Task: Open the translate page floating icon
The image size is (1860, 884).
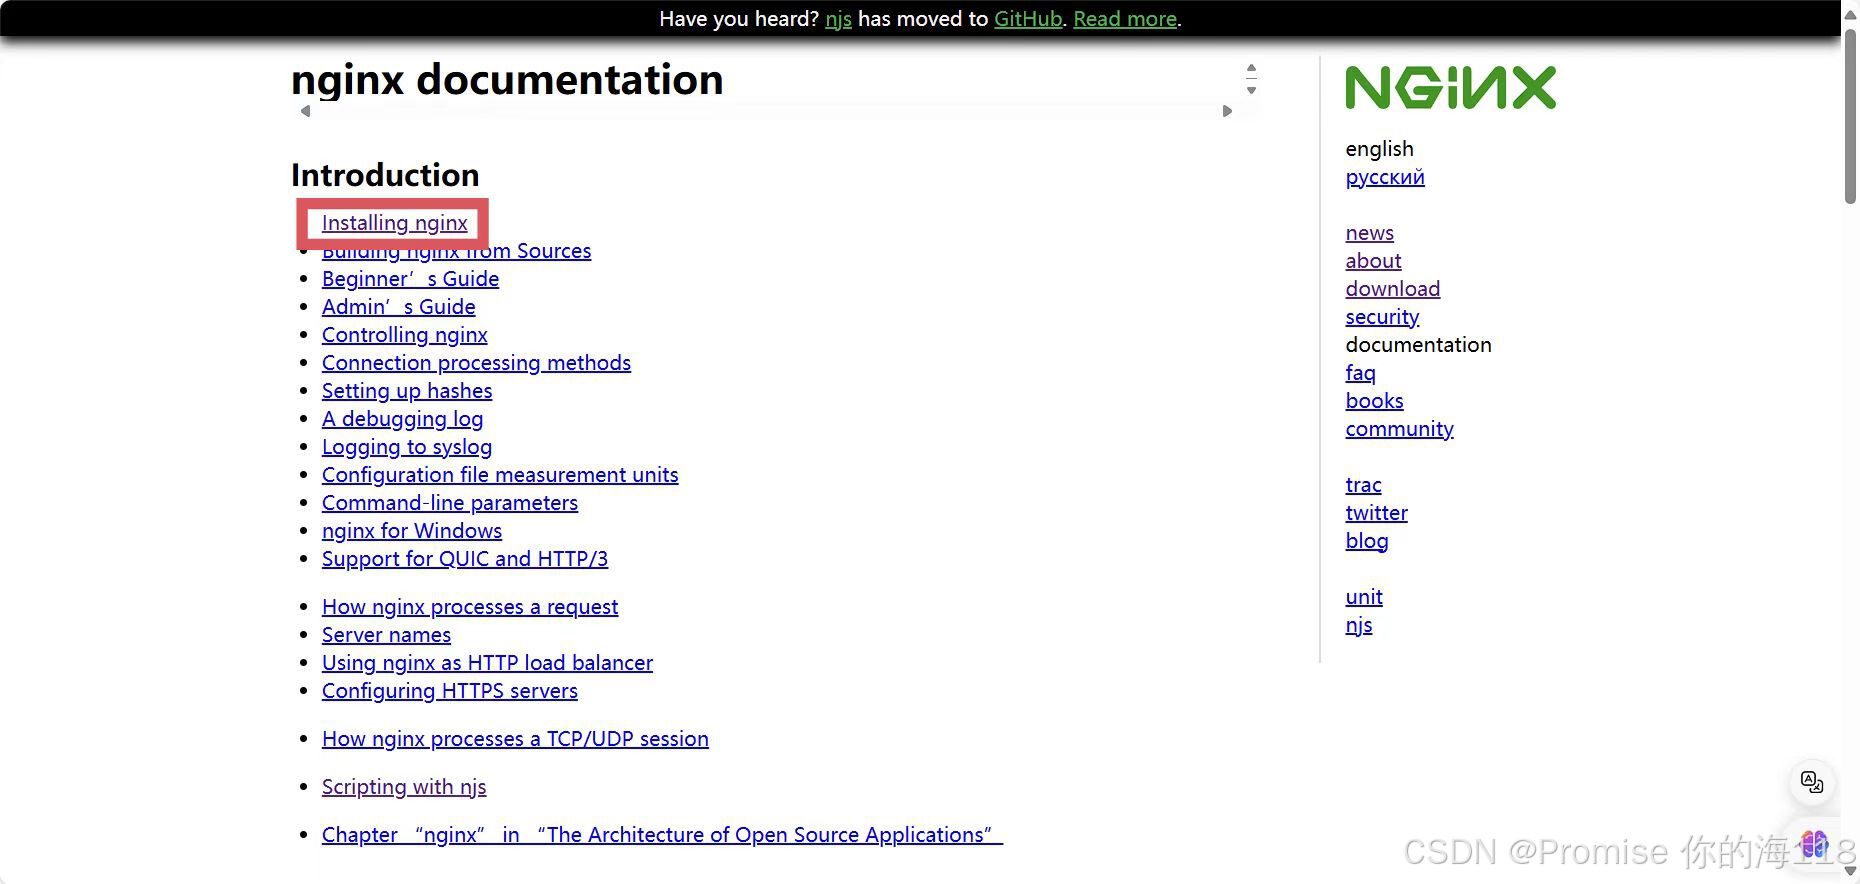Action: 1812,782
